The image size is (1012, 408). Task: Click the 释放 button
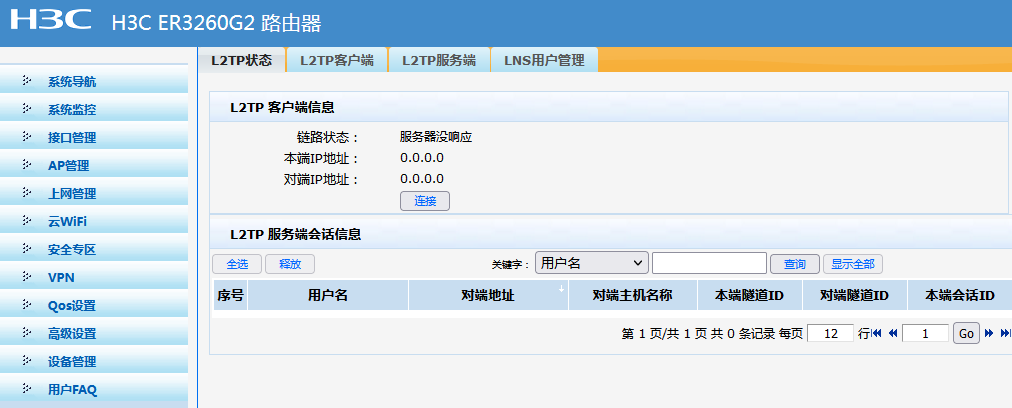(x=290, y=264)
